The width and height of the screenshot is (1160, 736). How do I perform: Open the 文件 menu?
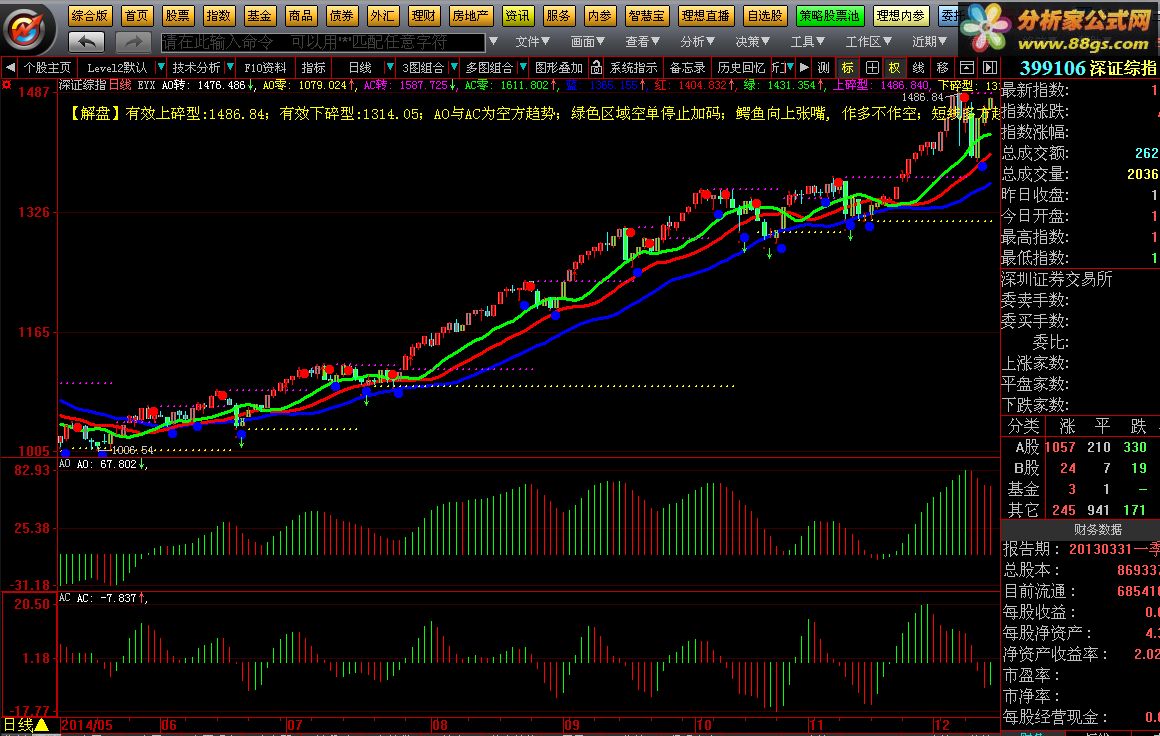click(533, 41)
